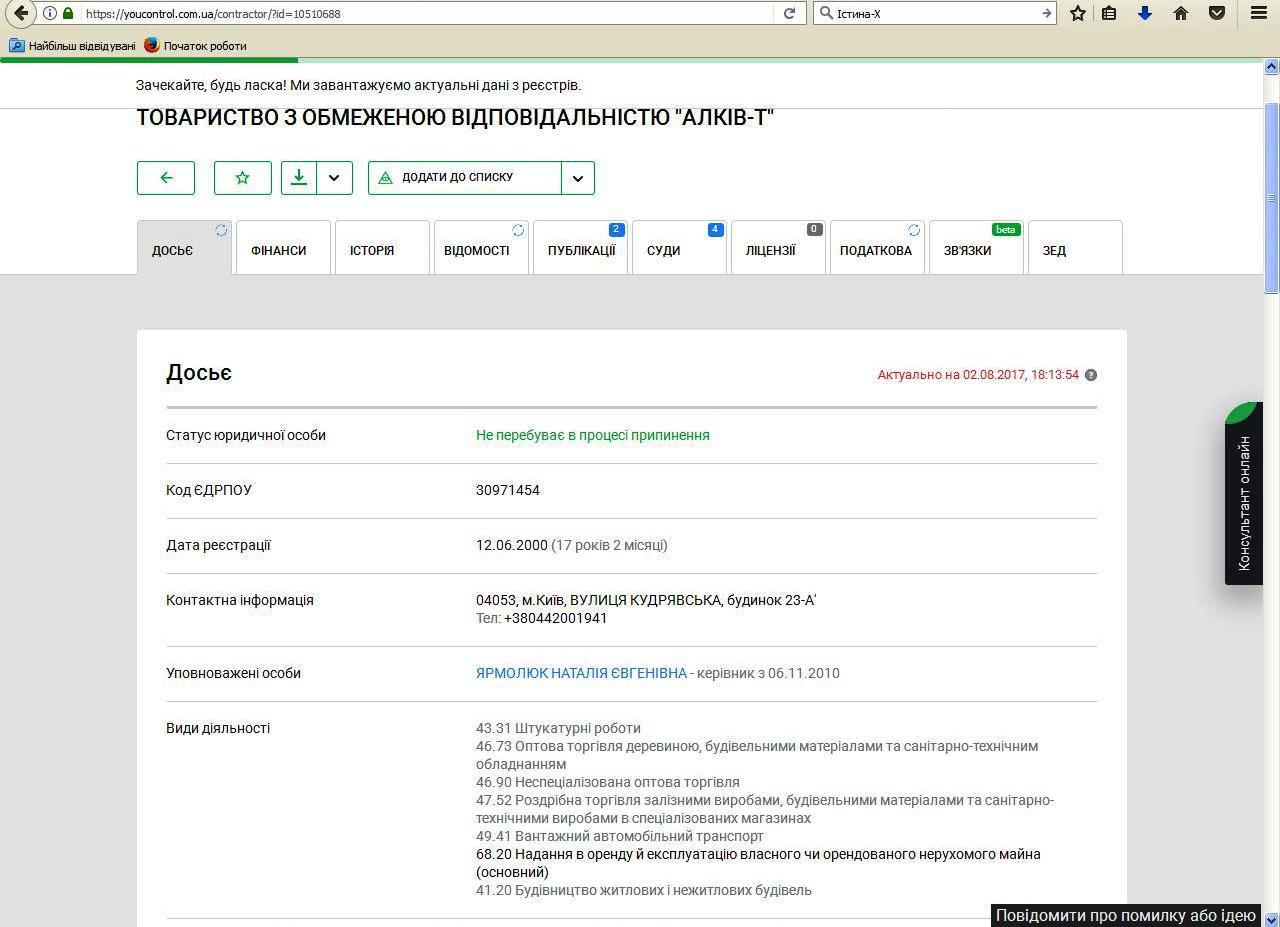Click the download dossier button

point(299,178)
